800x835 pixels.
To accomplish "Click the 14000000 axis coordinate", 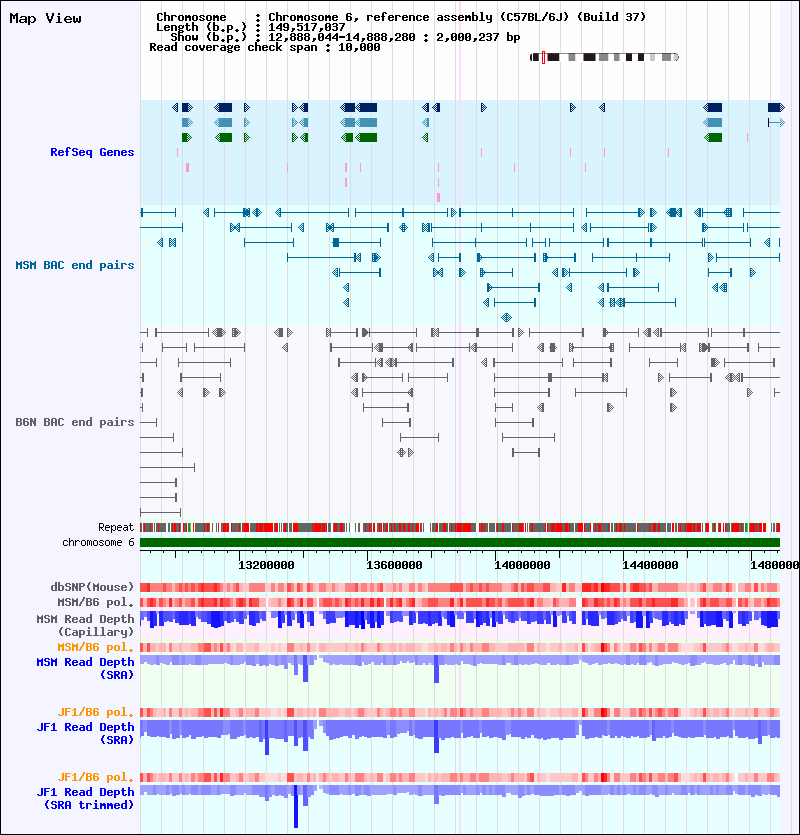I will tap(522, 565).
